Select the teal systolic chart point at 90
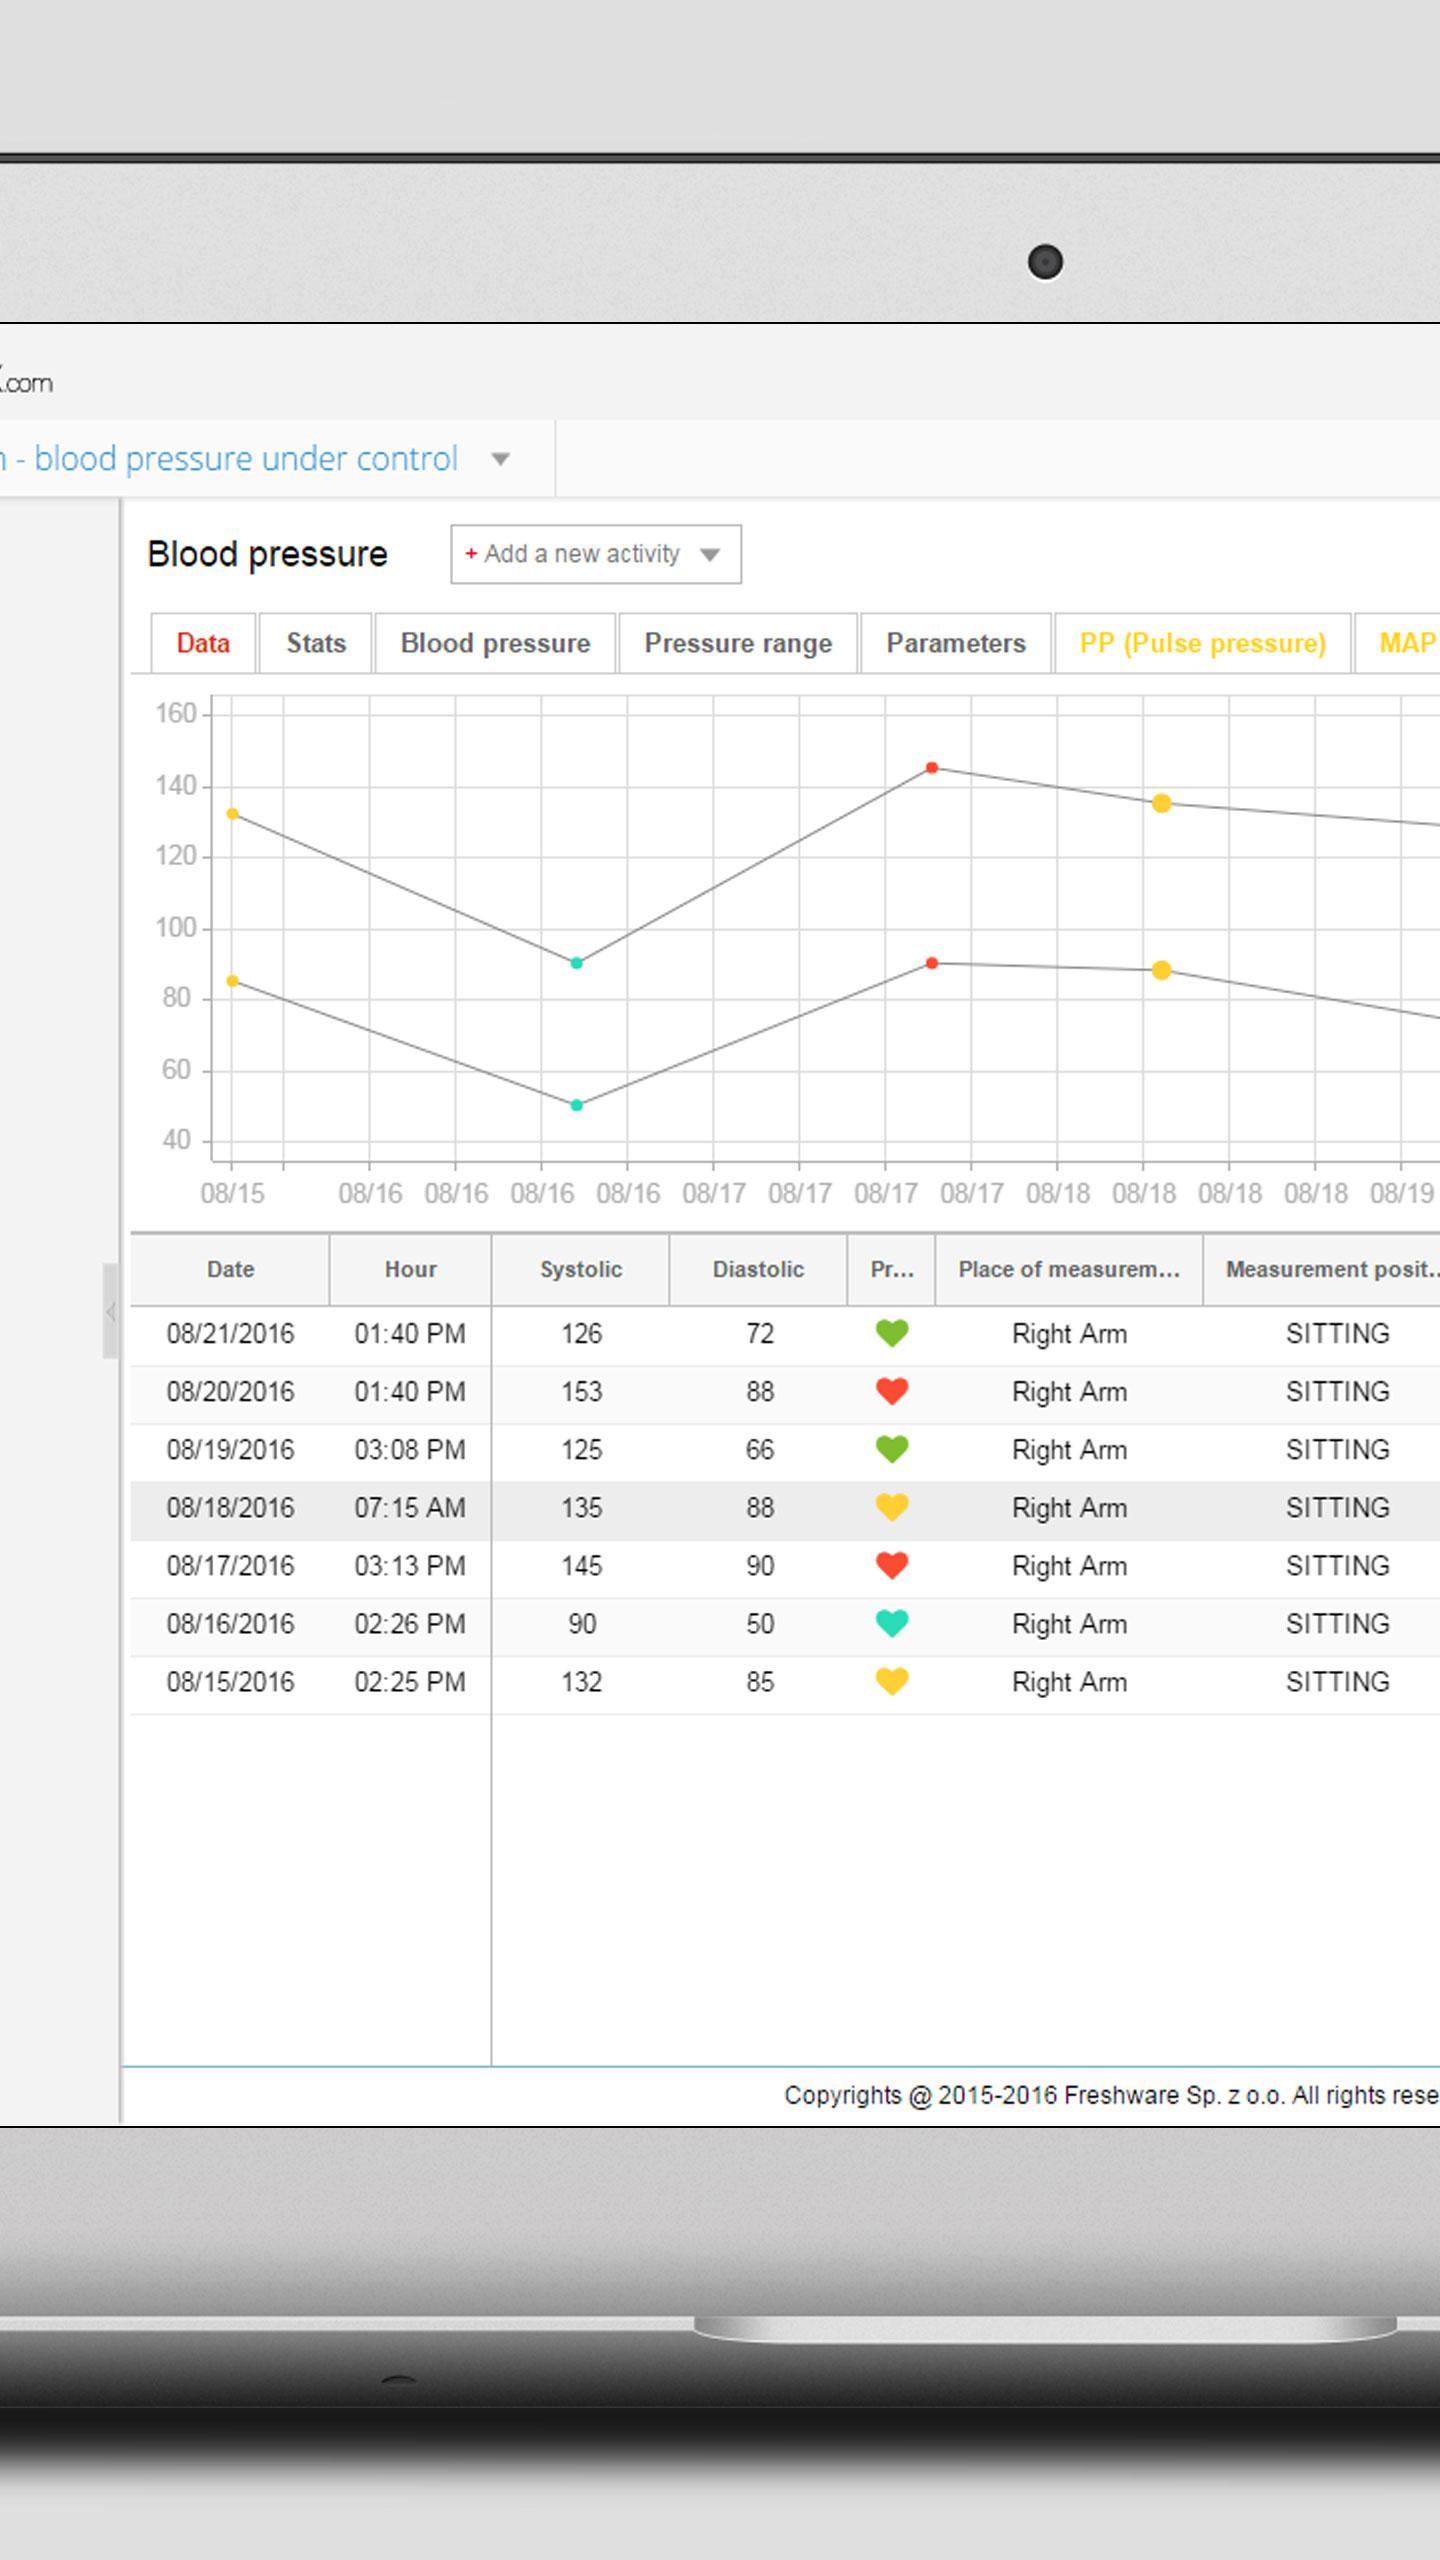 576,963
